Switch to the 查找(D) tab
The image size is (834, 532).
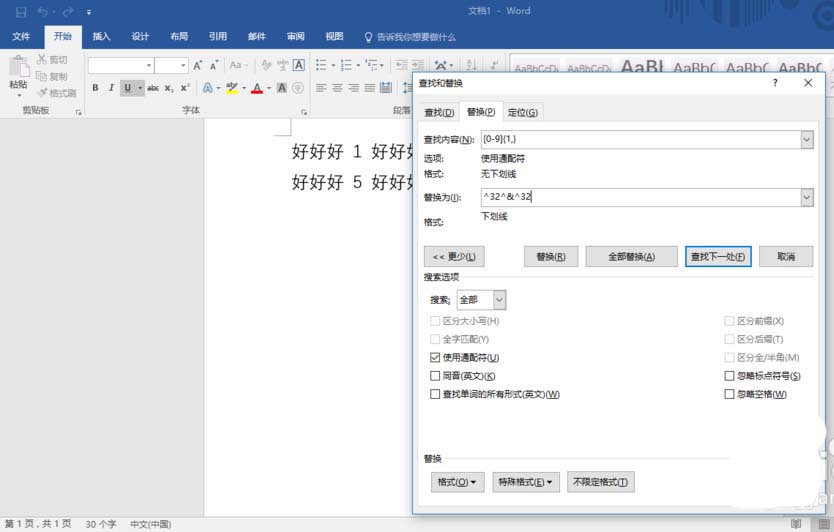tap(439, 112)
